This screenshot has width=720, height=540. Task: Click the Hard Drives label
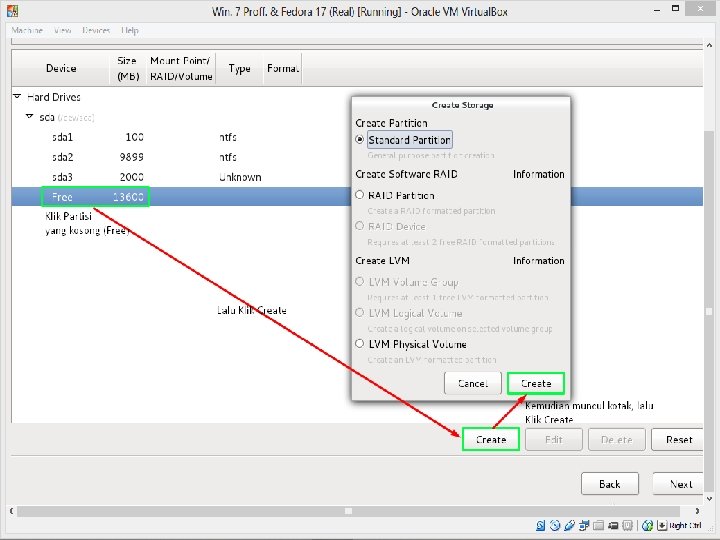(x=54, y=97)
